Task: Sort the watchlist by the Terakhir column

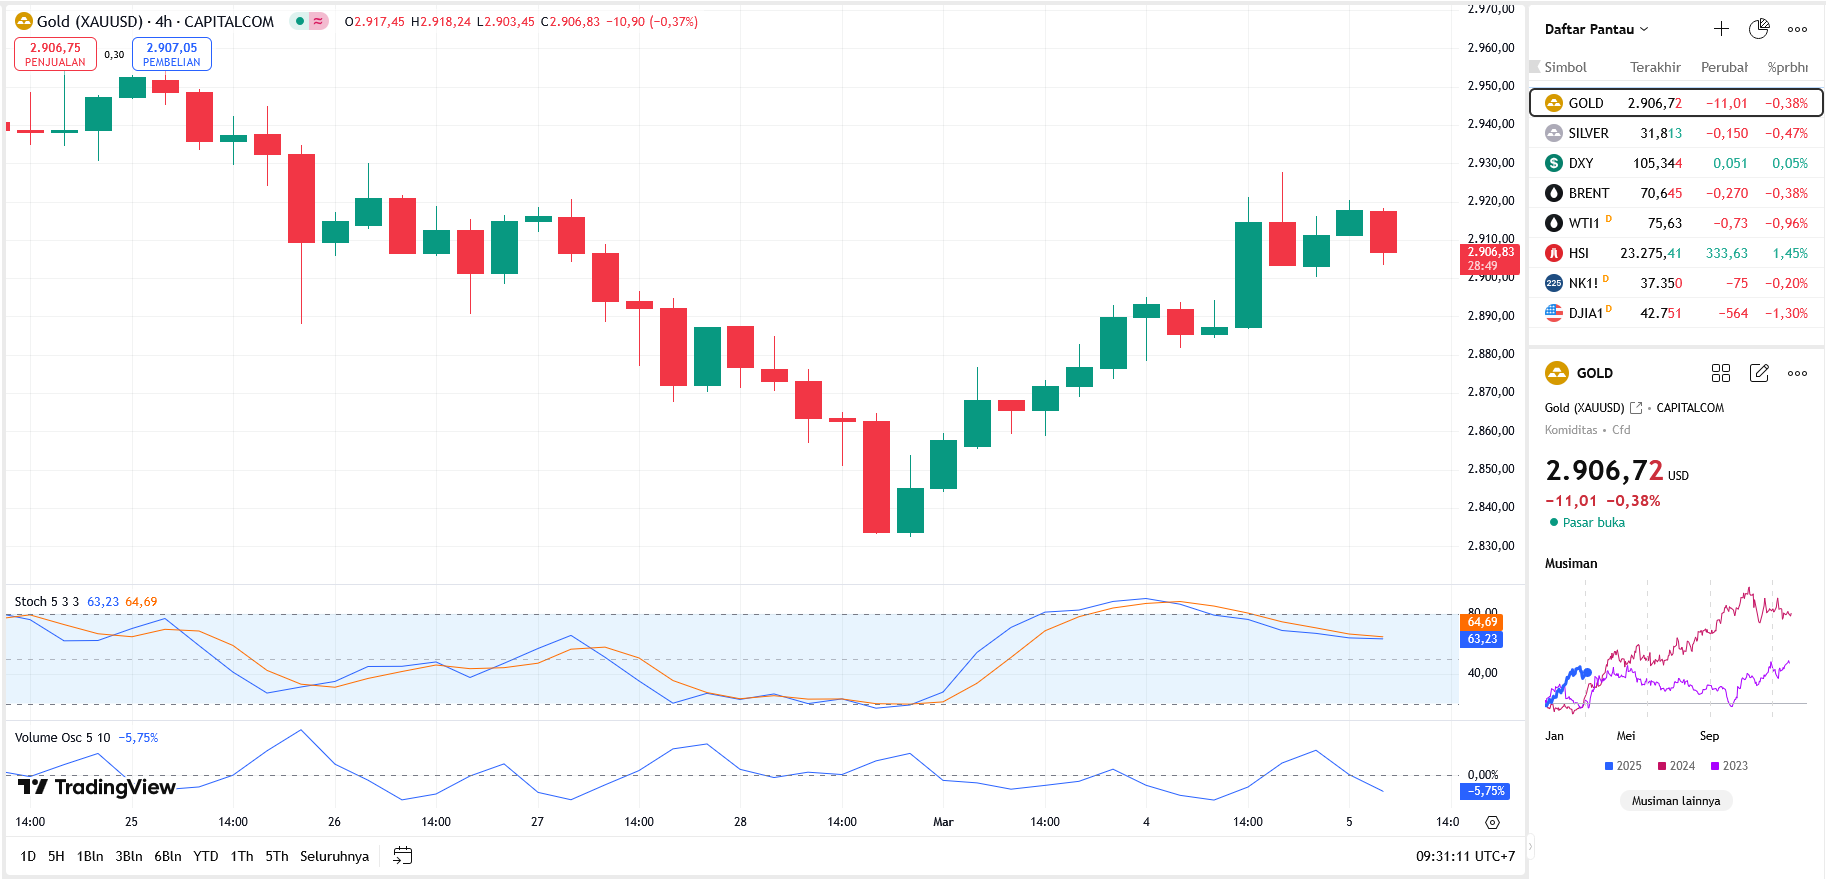Action: pos(1655,67)
